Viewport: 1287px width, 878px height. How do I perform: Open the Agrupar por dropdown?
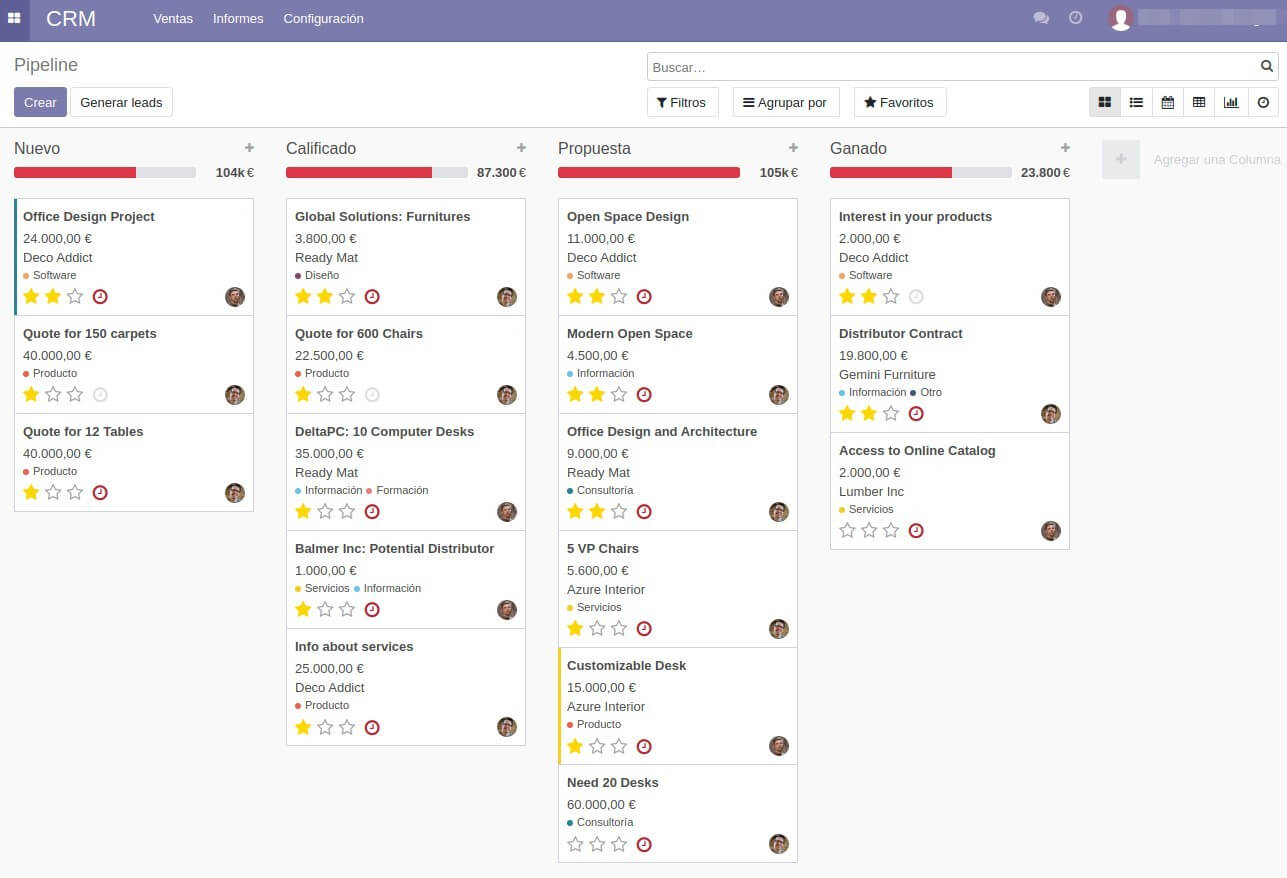tap(786, 101)
